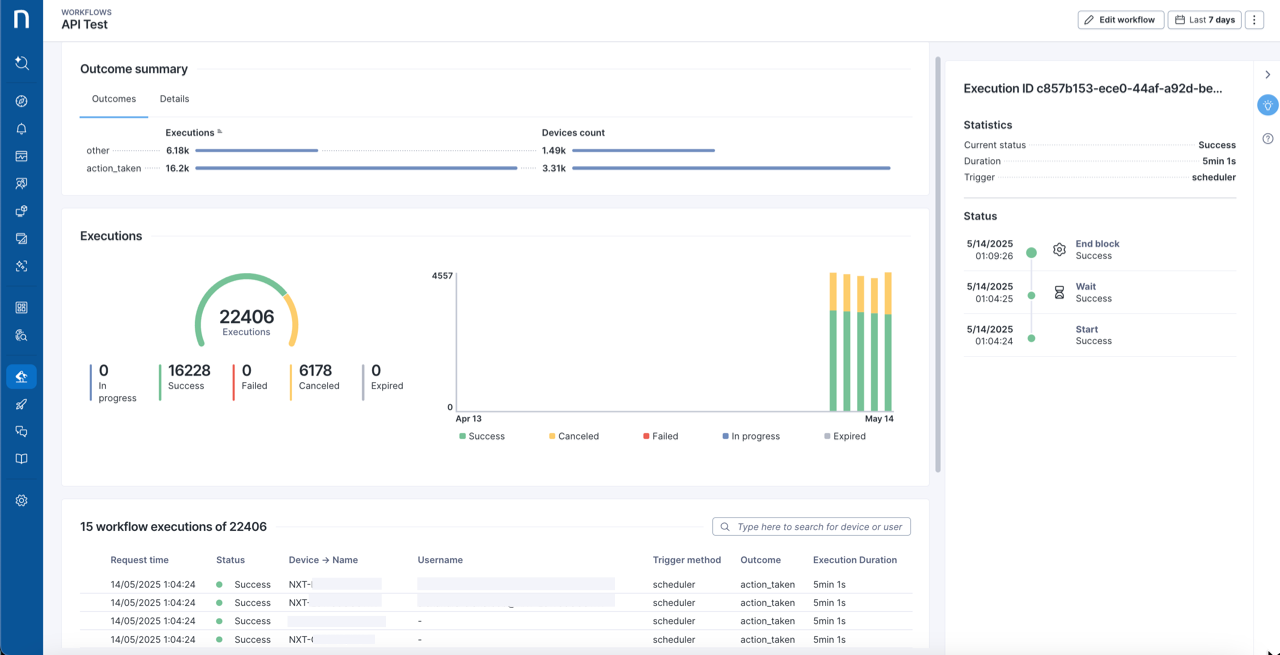Toggle the Failed legend in the chart
This screenshot has height=655, width=1280.
coord(660,436)
